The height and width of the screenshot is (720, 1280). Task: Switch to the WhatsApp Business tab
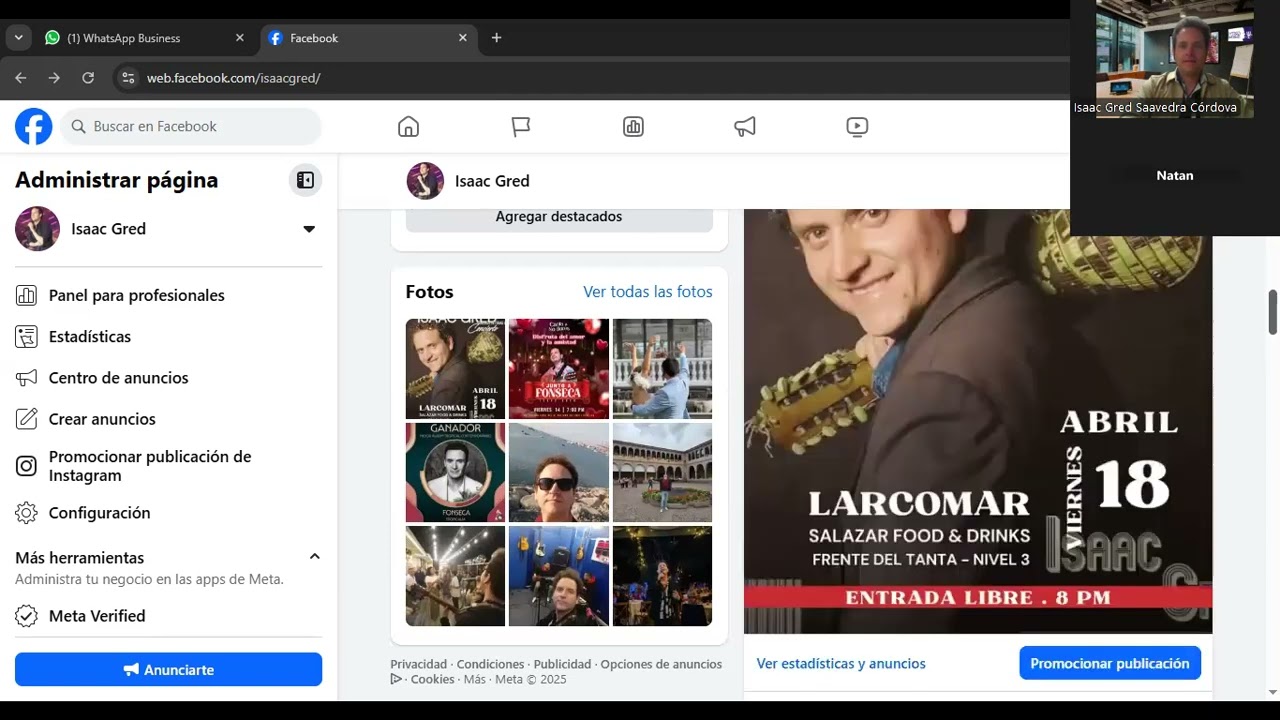145,38
